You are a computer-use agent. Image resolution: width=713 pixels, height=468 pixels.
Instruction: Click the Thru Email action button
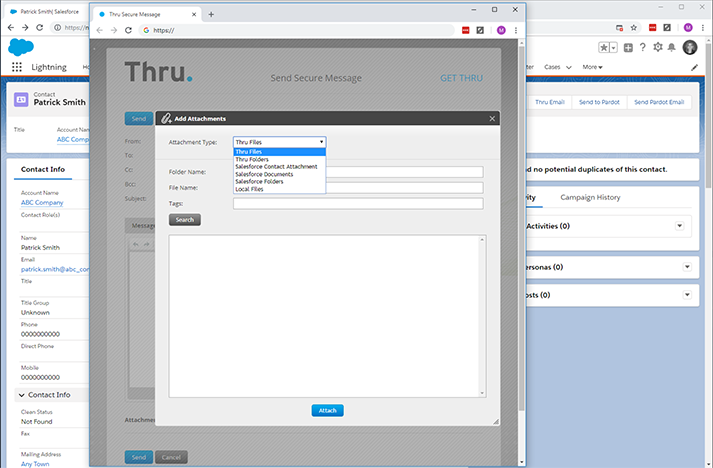[x=549, y=102]
